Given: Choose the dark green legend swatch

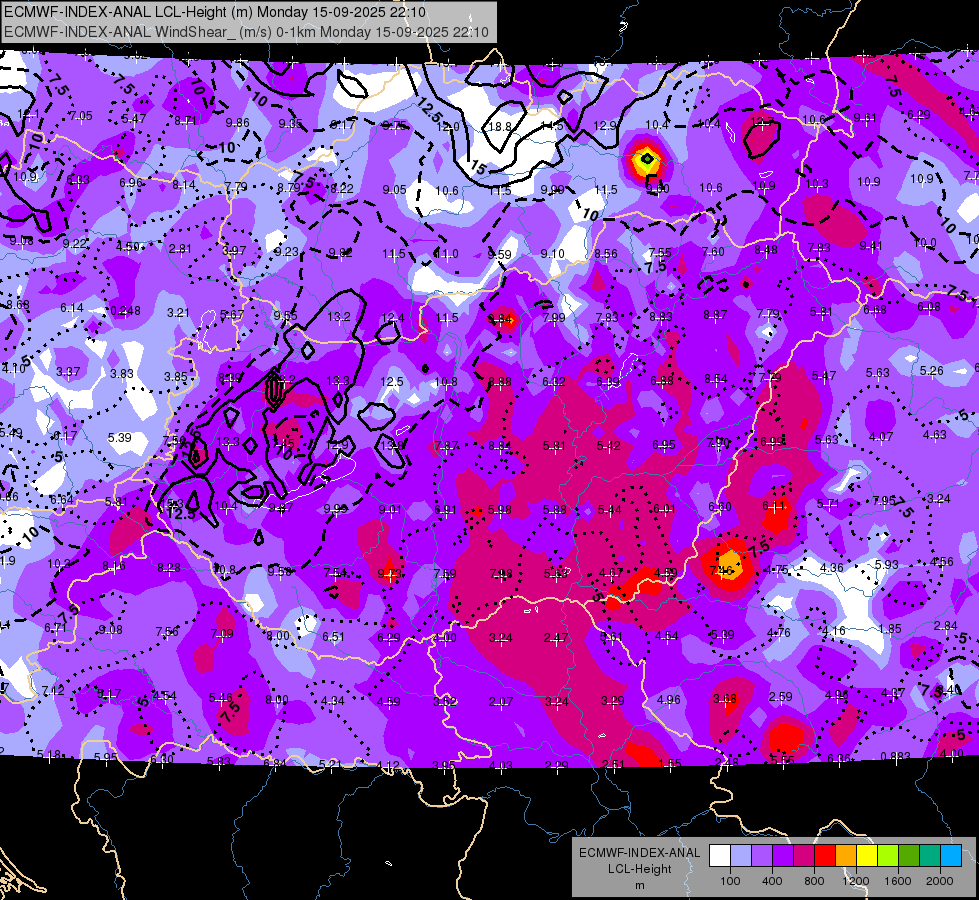Looking at the screenshot, I should coord(908,856).
